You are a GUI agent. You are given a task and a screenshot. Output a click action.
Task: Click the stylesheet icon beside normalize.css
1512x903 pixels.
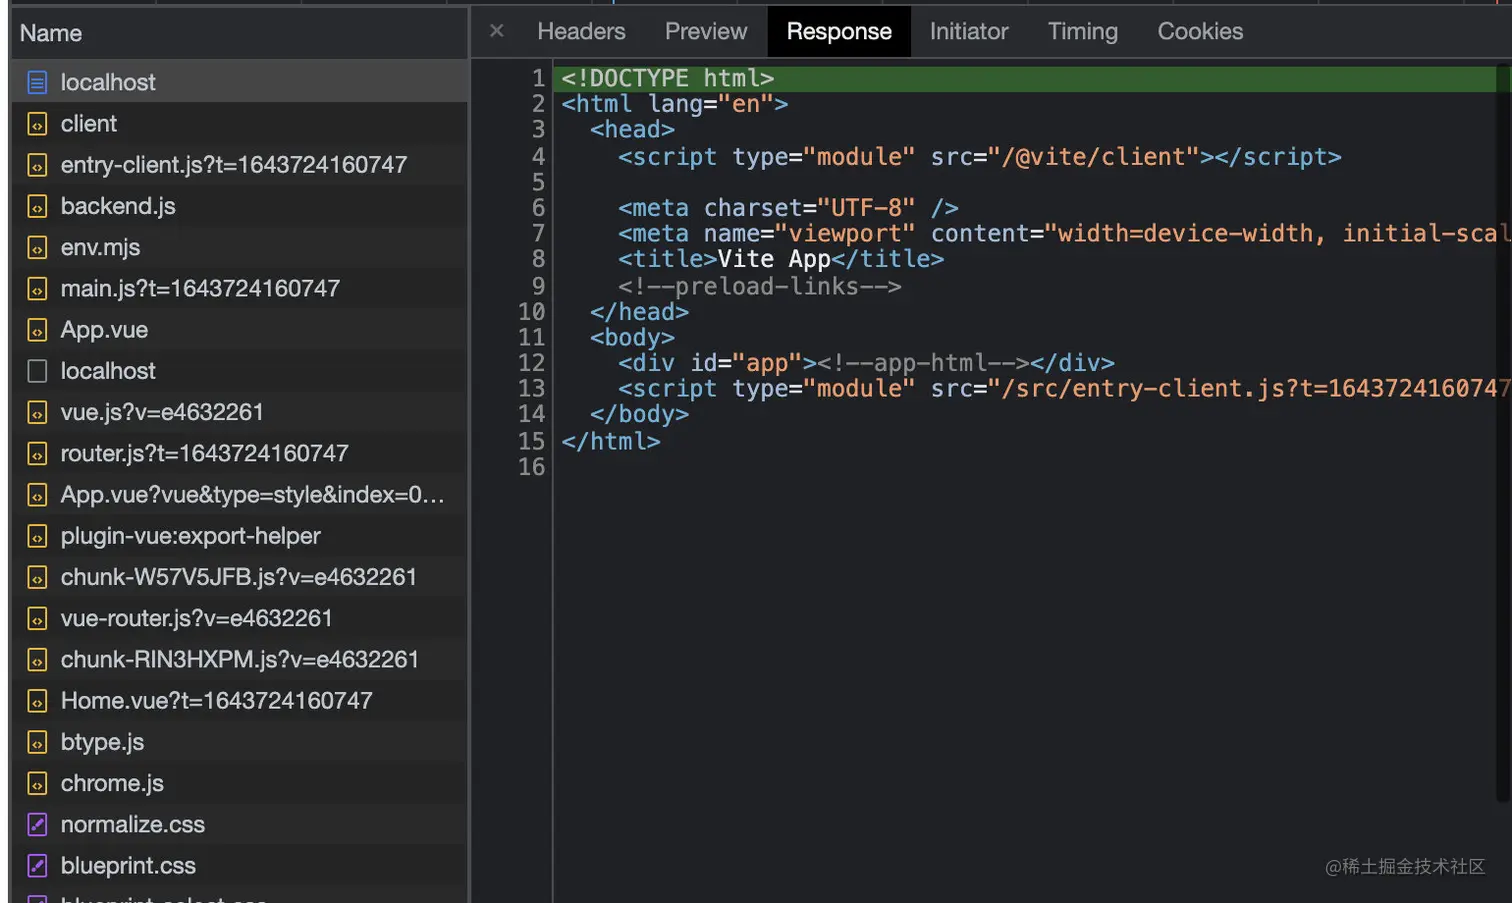(37, 825)
